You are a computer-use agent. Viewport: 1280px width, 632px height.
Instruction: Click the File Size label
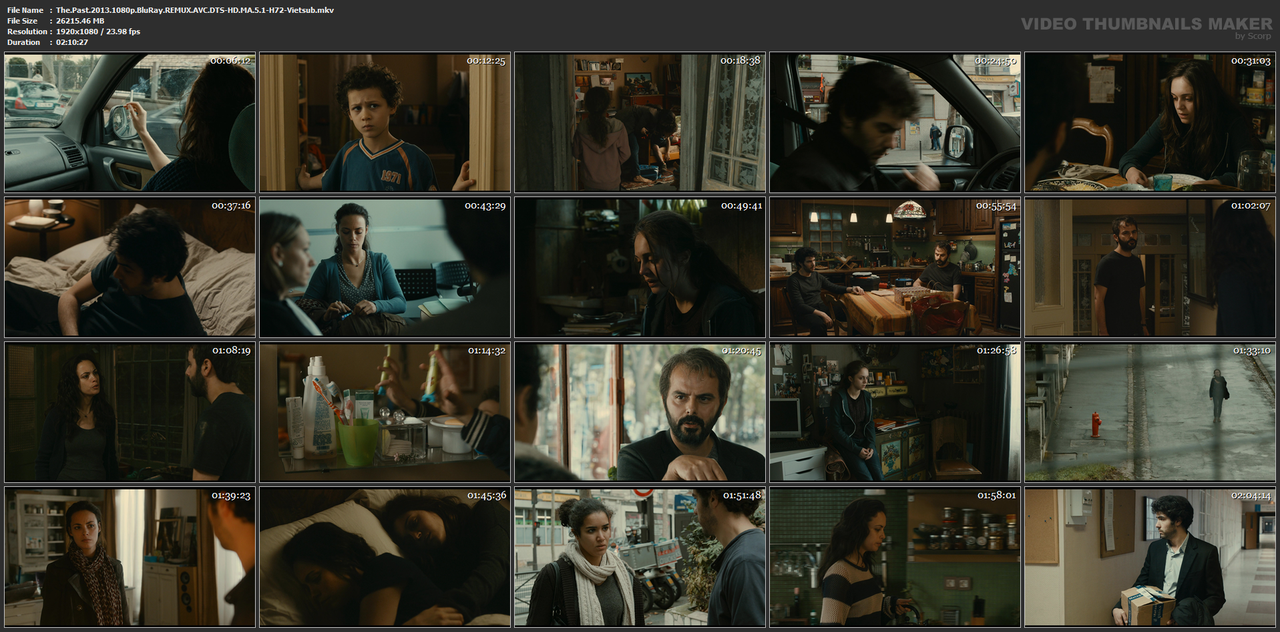[x=22, y=21]
